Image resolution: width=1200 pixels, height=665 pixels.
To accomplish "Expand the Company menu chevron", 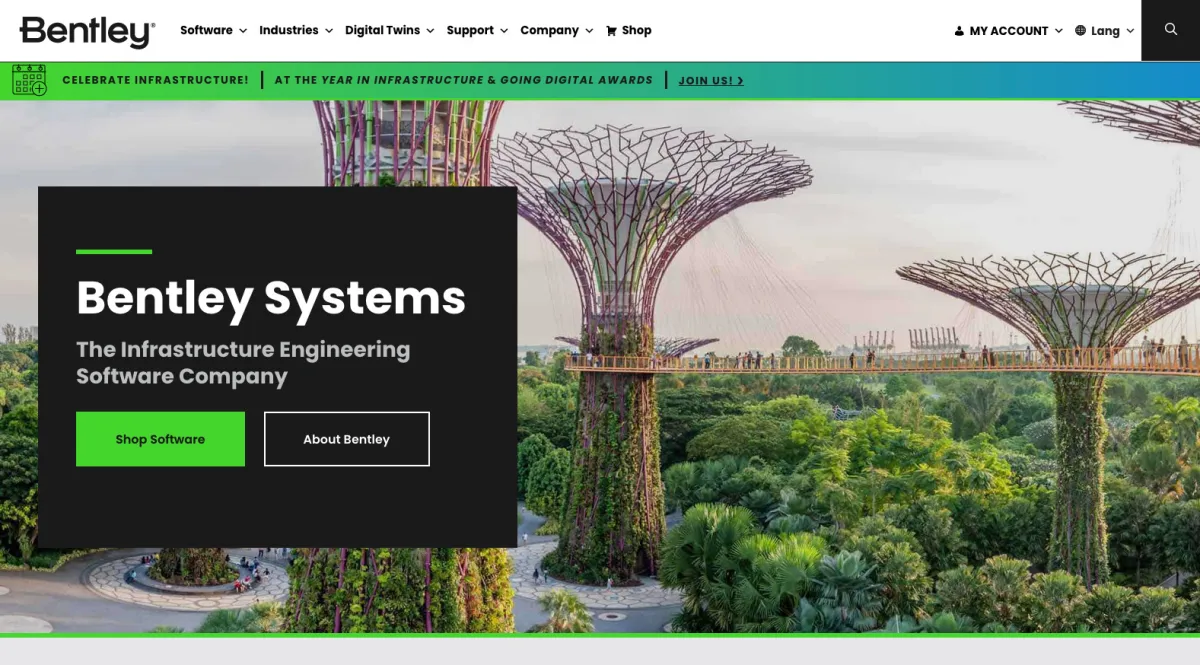I will [589, 31].
